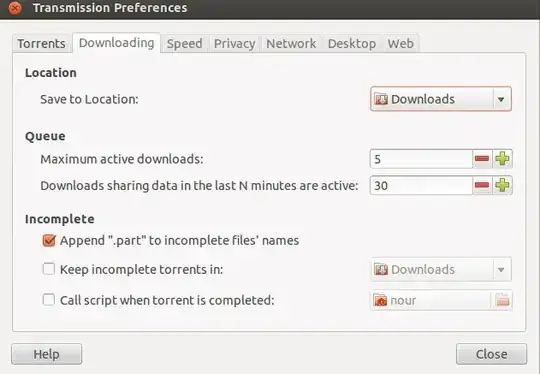Click the plus icon for N minutes value
Image resolution: width=540 pixels, height=374 pixels.
click(x=502, y=185)
